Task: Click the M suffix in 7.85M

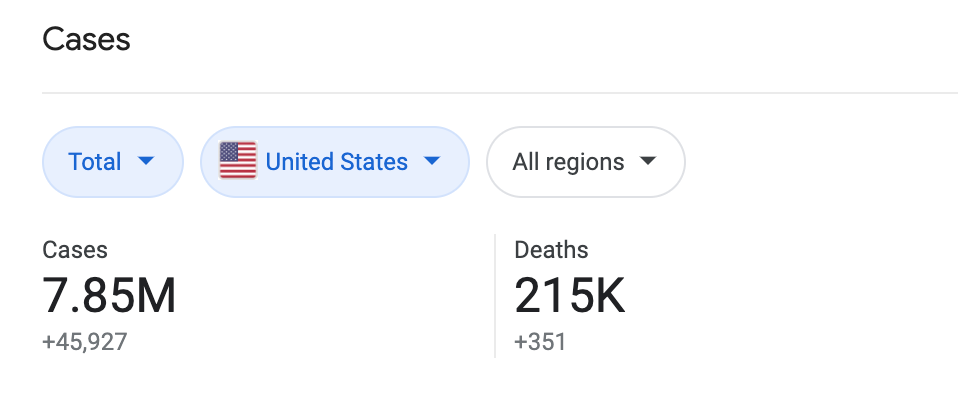Action: [155, 296]
